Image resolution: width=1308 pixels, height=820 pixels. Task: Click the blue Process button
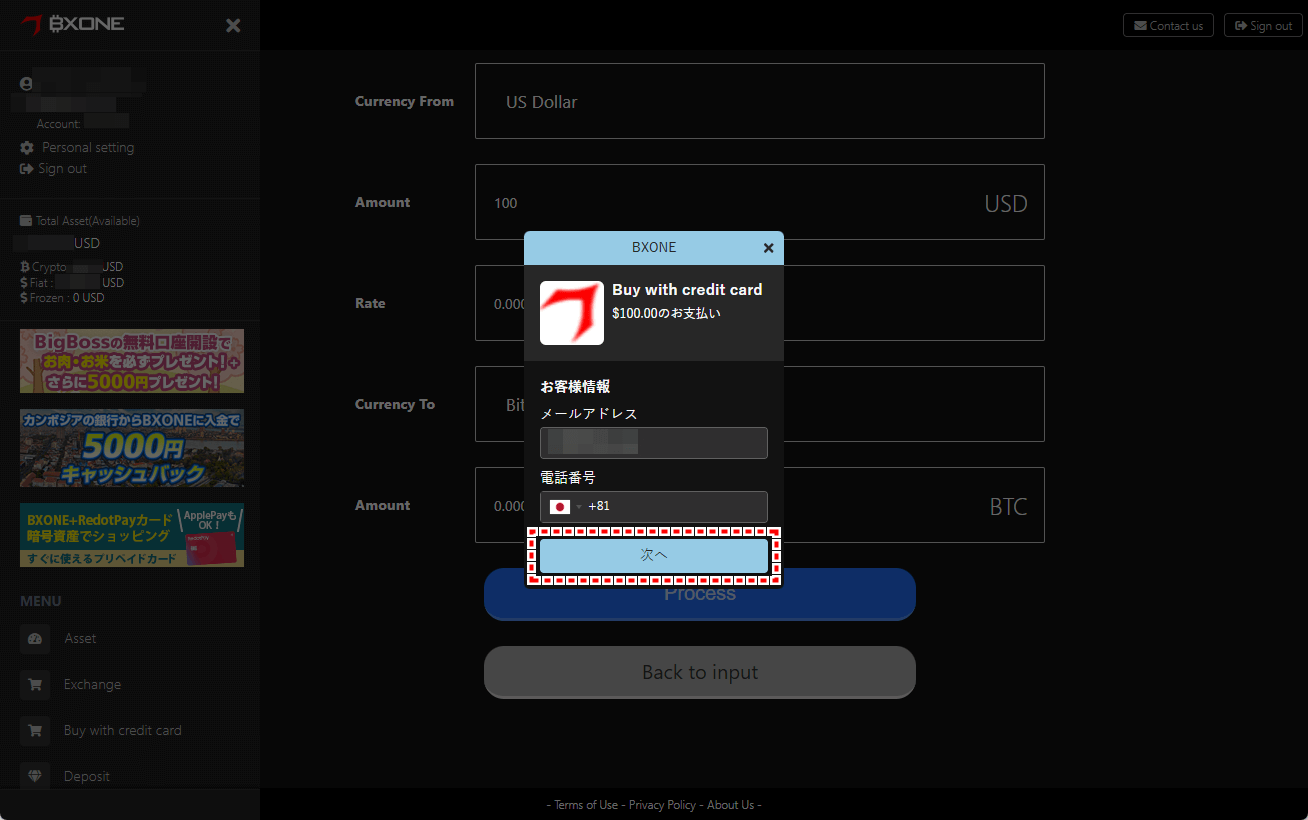700,595
